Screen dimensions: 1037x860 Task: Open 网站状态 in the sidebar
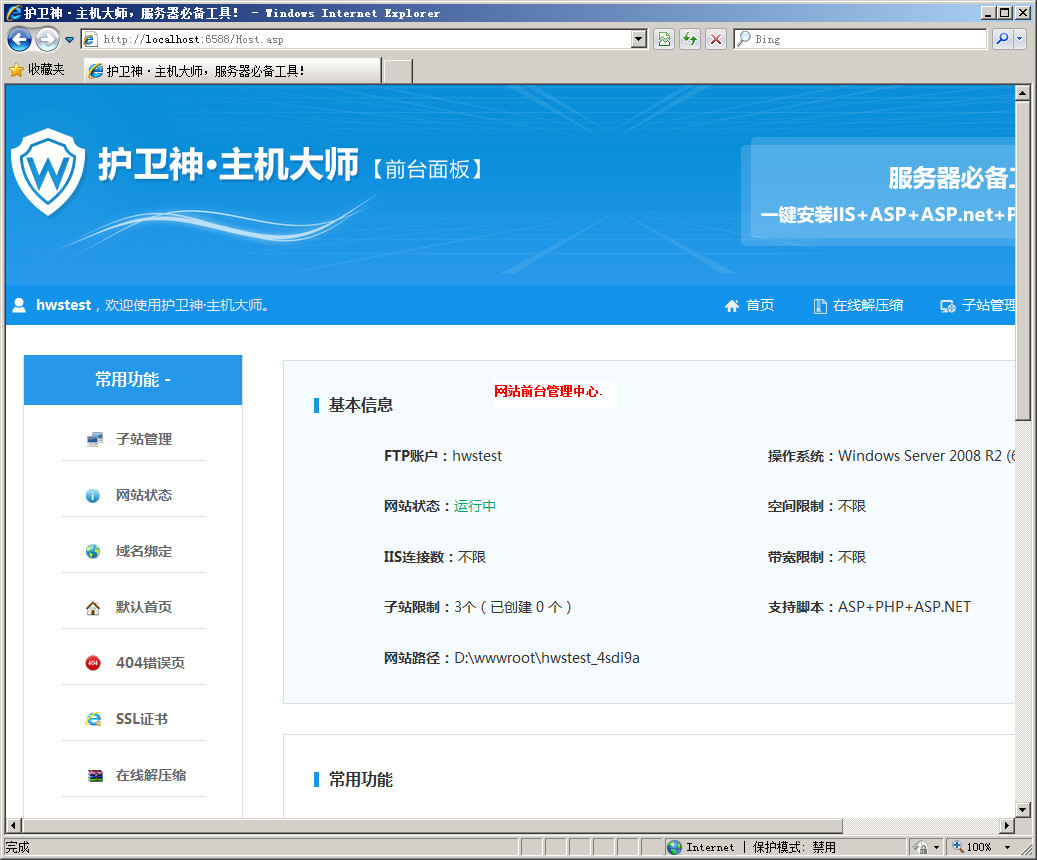(x=144, y=495)
